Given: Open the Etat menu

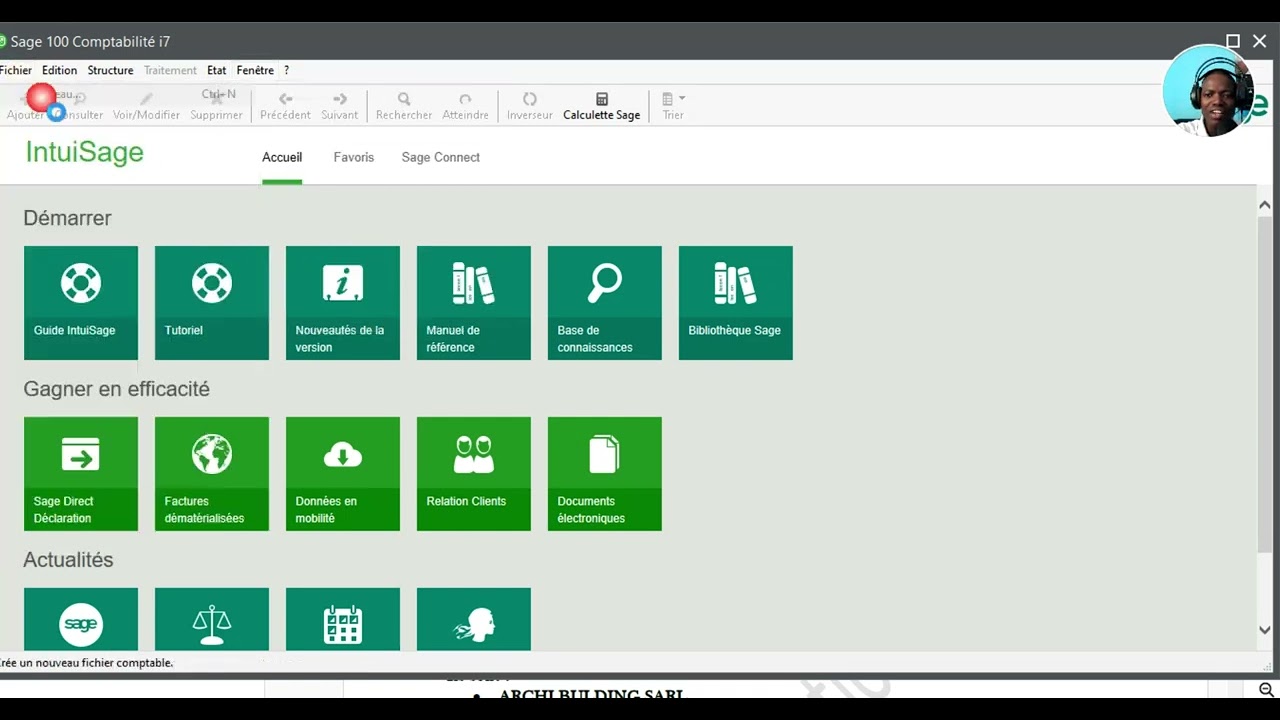Looking at the screenshot, I should tap(216, 70).
